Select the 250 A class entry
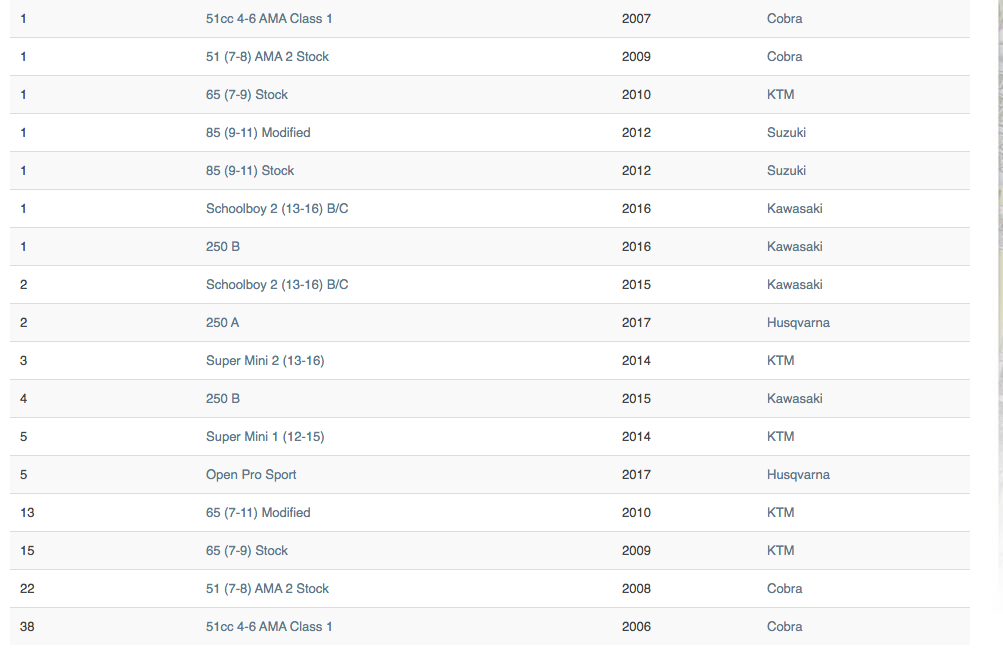Screen dimensions: 1003x667 click(222, 323)
